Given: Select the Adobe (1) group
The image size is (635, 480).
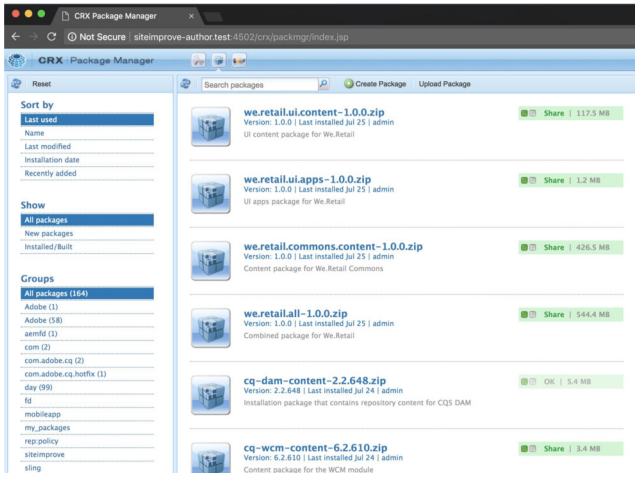Looking at the screenshot, I should pos(87,307).
